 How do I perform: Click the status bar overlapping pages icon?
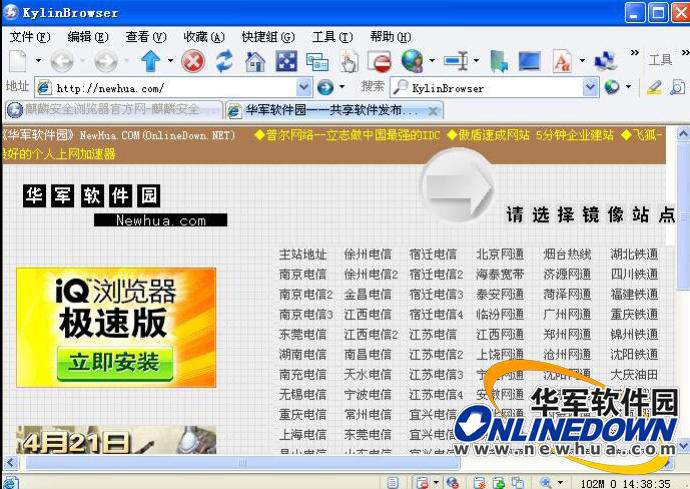coord(518,482)
